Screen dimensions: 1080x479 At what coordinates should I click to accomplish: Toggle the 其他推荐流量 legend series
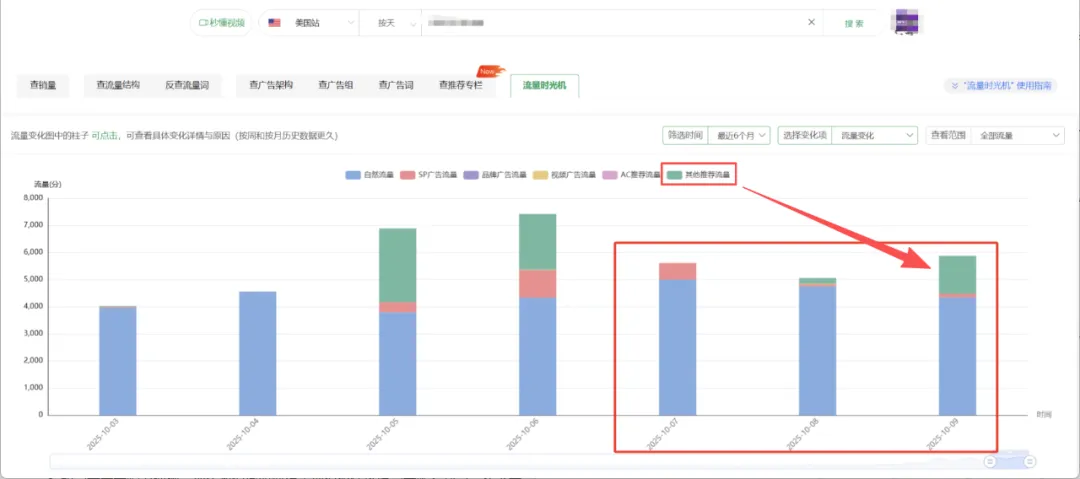[698, 175]
